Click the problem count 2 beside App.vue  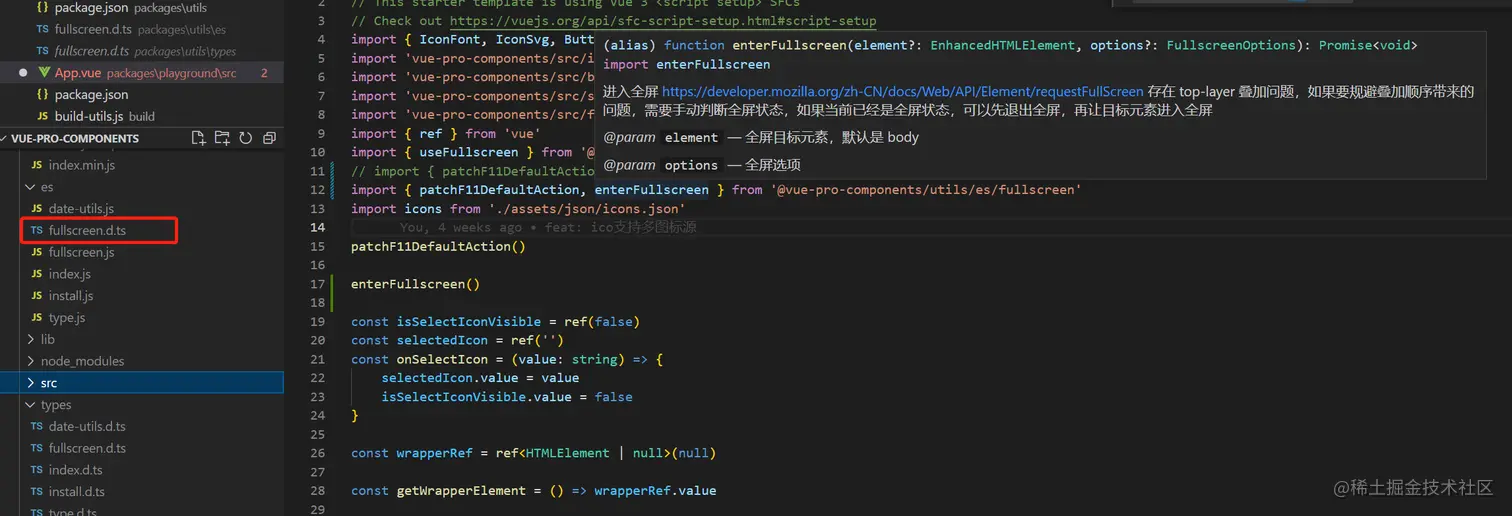264,73
